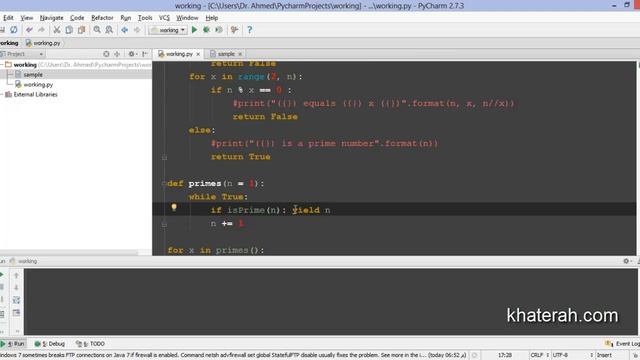
Task: Click the editor vertical scrollbar
Action: tap(638, 158)
